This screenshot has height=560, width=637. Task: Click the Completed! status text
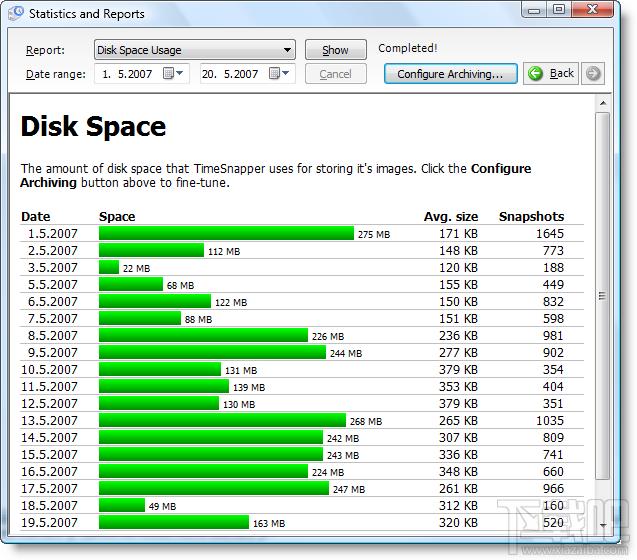tap(407, 48)
